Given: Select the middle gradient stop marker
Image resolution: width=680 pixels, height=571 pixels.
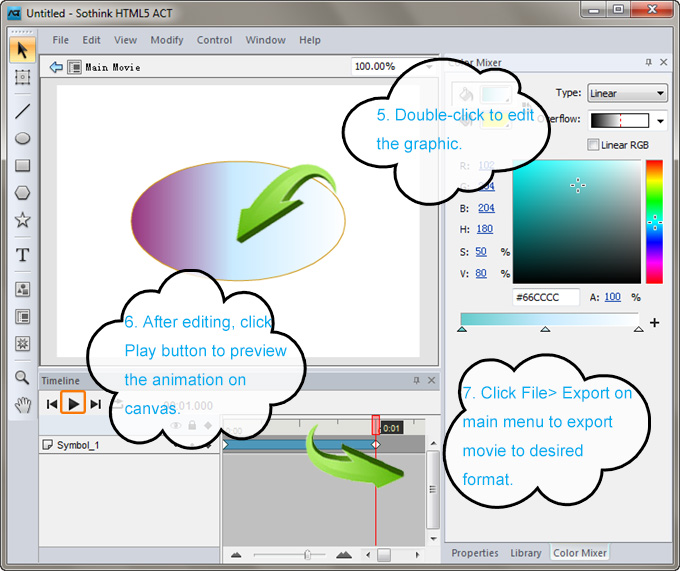Looking at the screenshot, I should 545,329.
